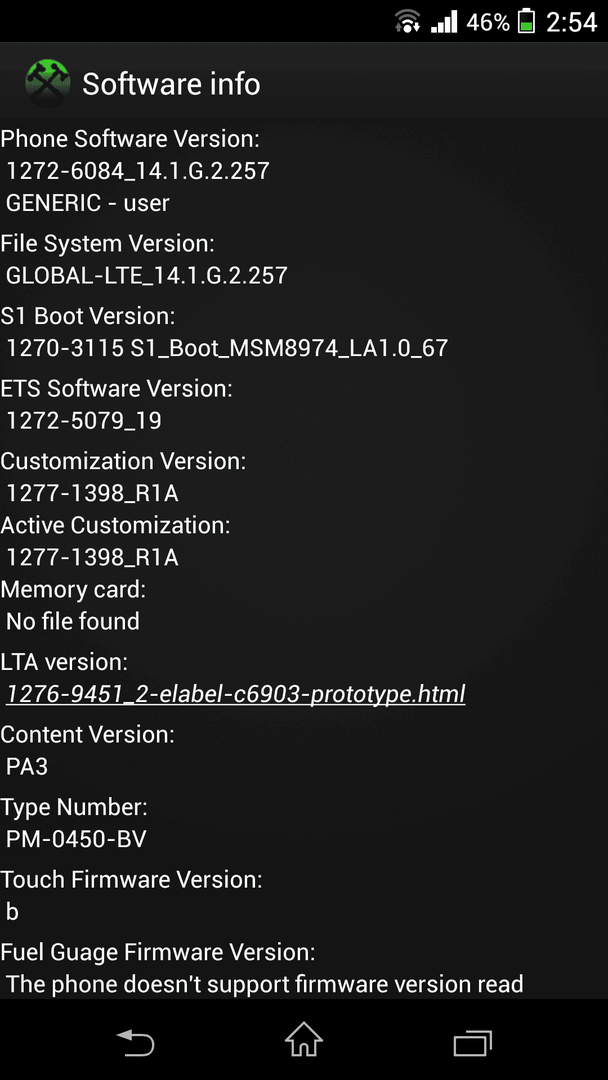
Task: Tap the Memory card No file found entry
Action: tap(72, 621)
